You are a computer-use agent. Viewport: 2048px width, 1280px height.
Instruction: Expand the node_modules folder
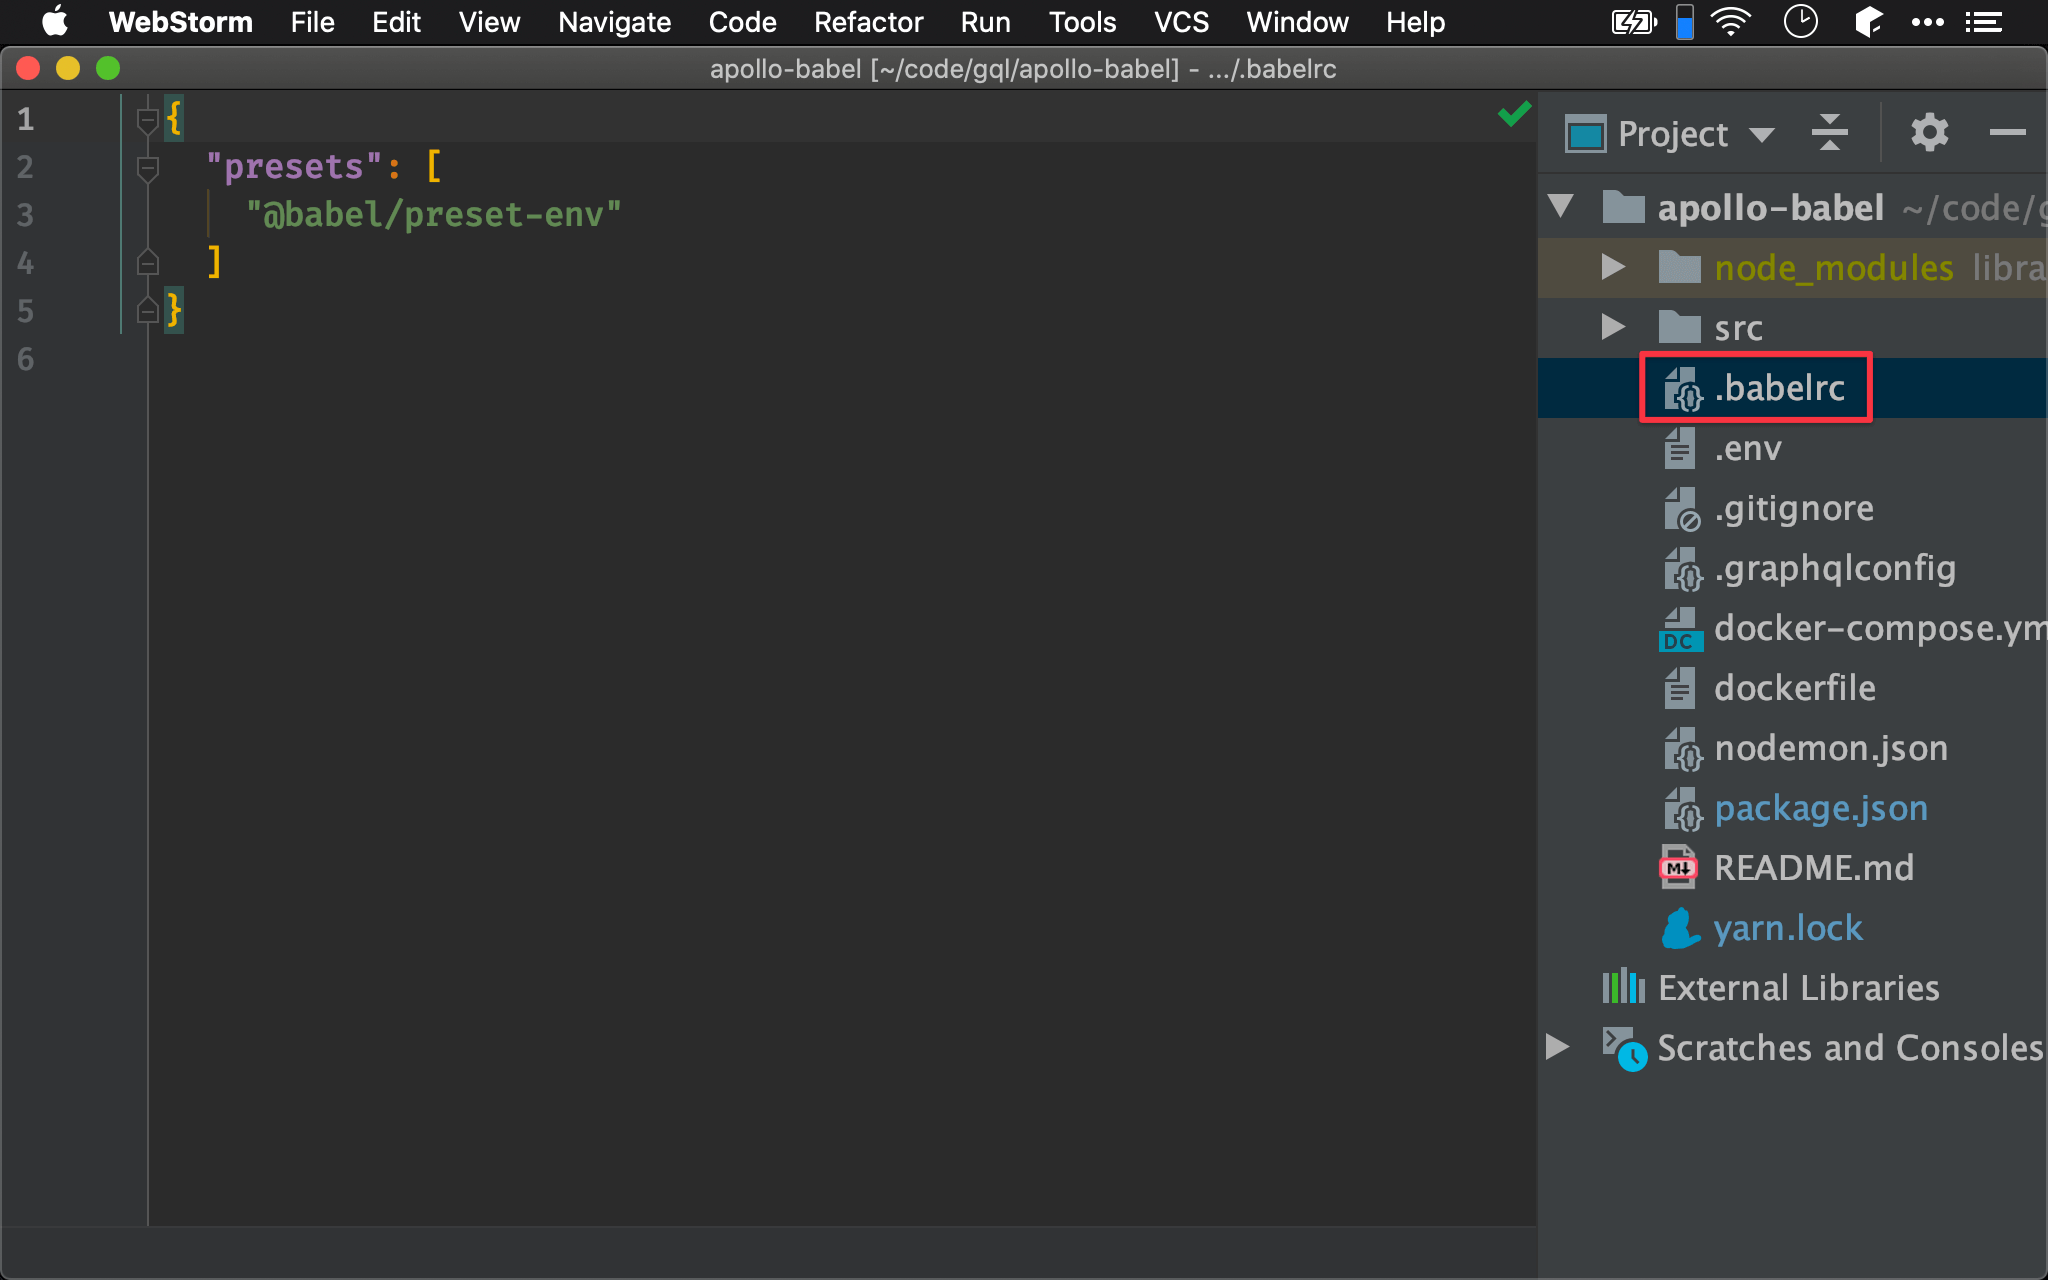pyautogui.click(x=1612, y=267)
